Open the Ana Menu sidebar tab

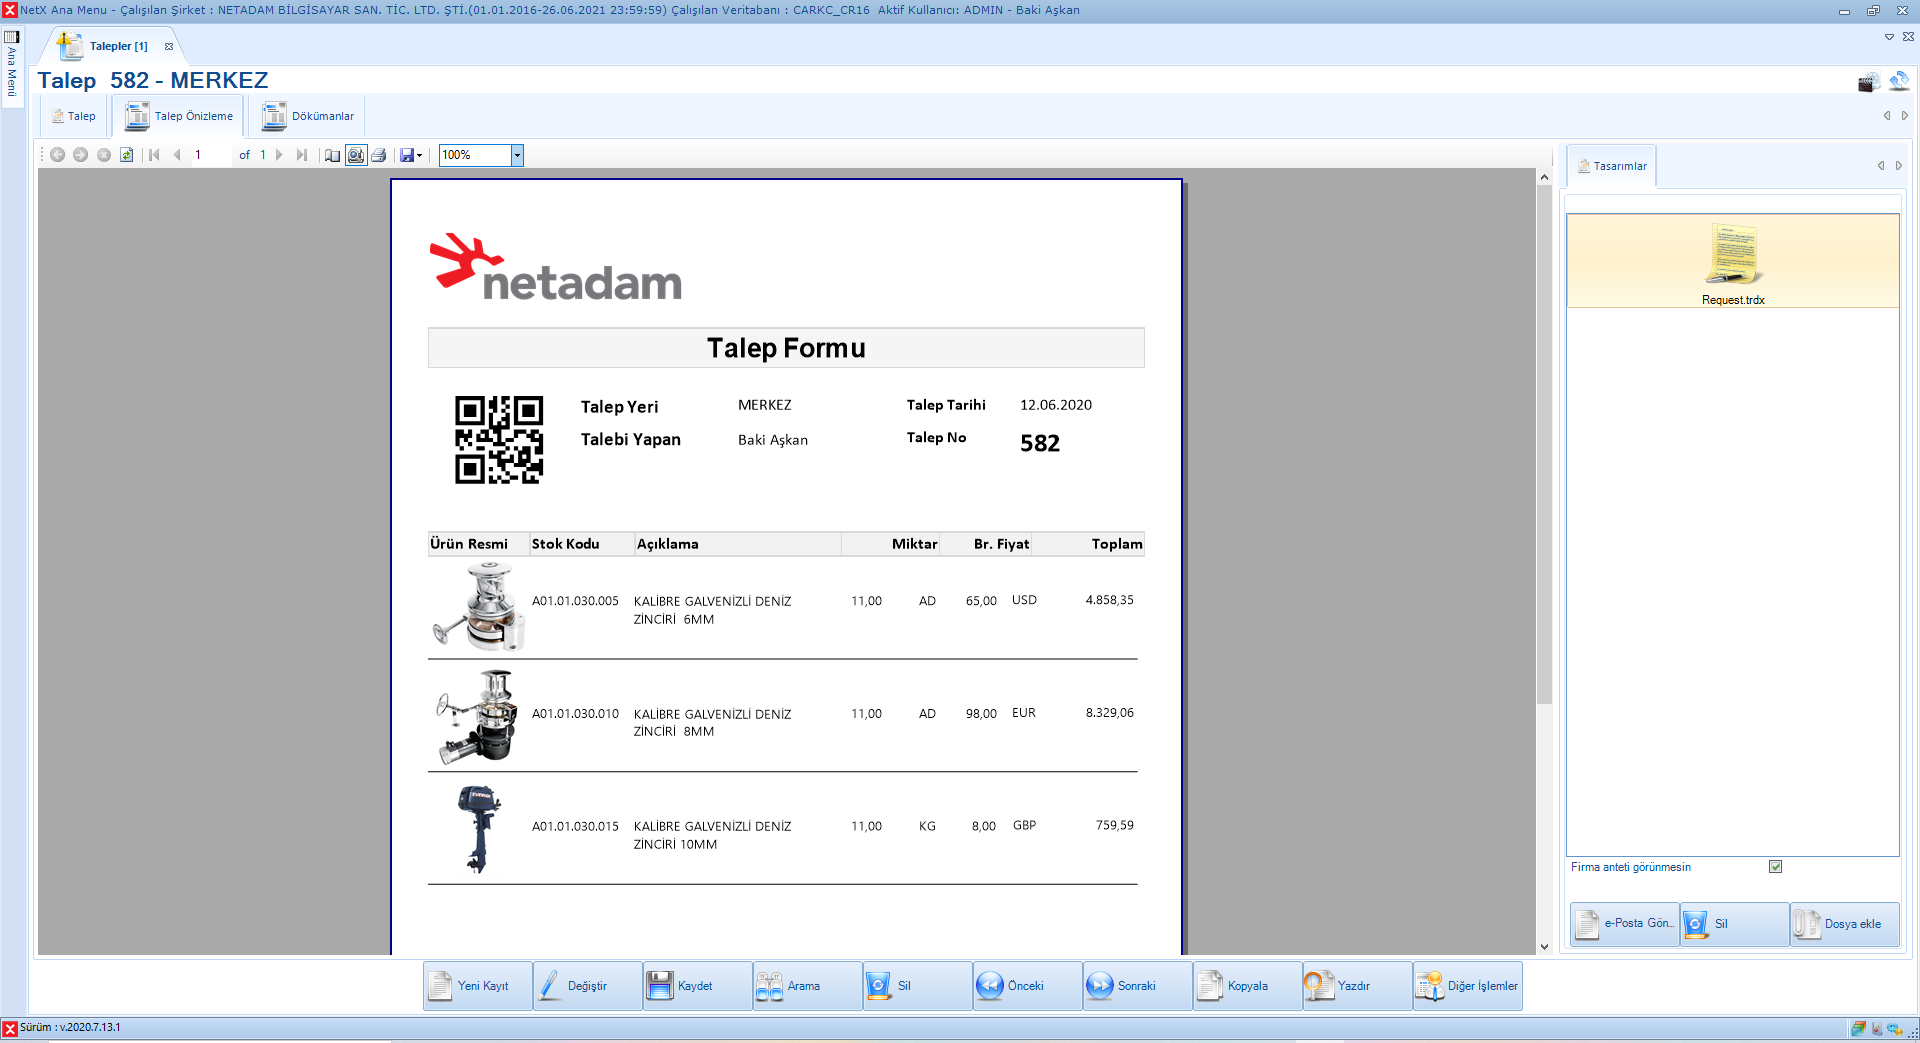(12, 70)
